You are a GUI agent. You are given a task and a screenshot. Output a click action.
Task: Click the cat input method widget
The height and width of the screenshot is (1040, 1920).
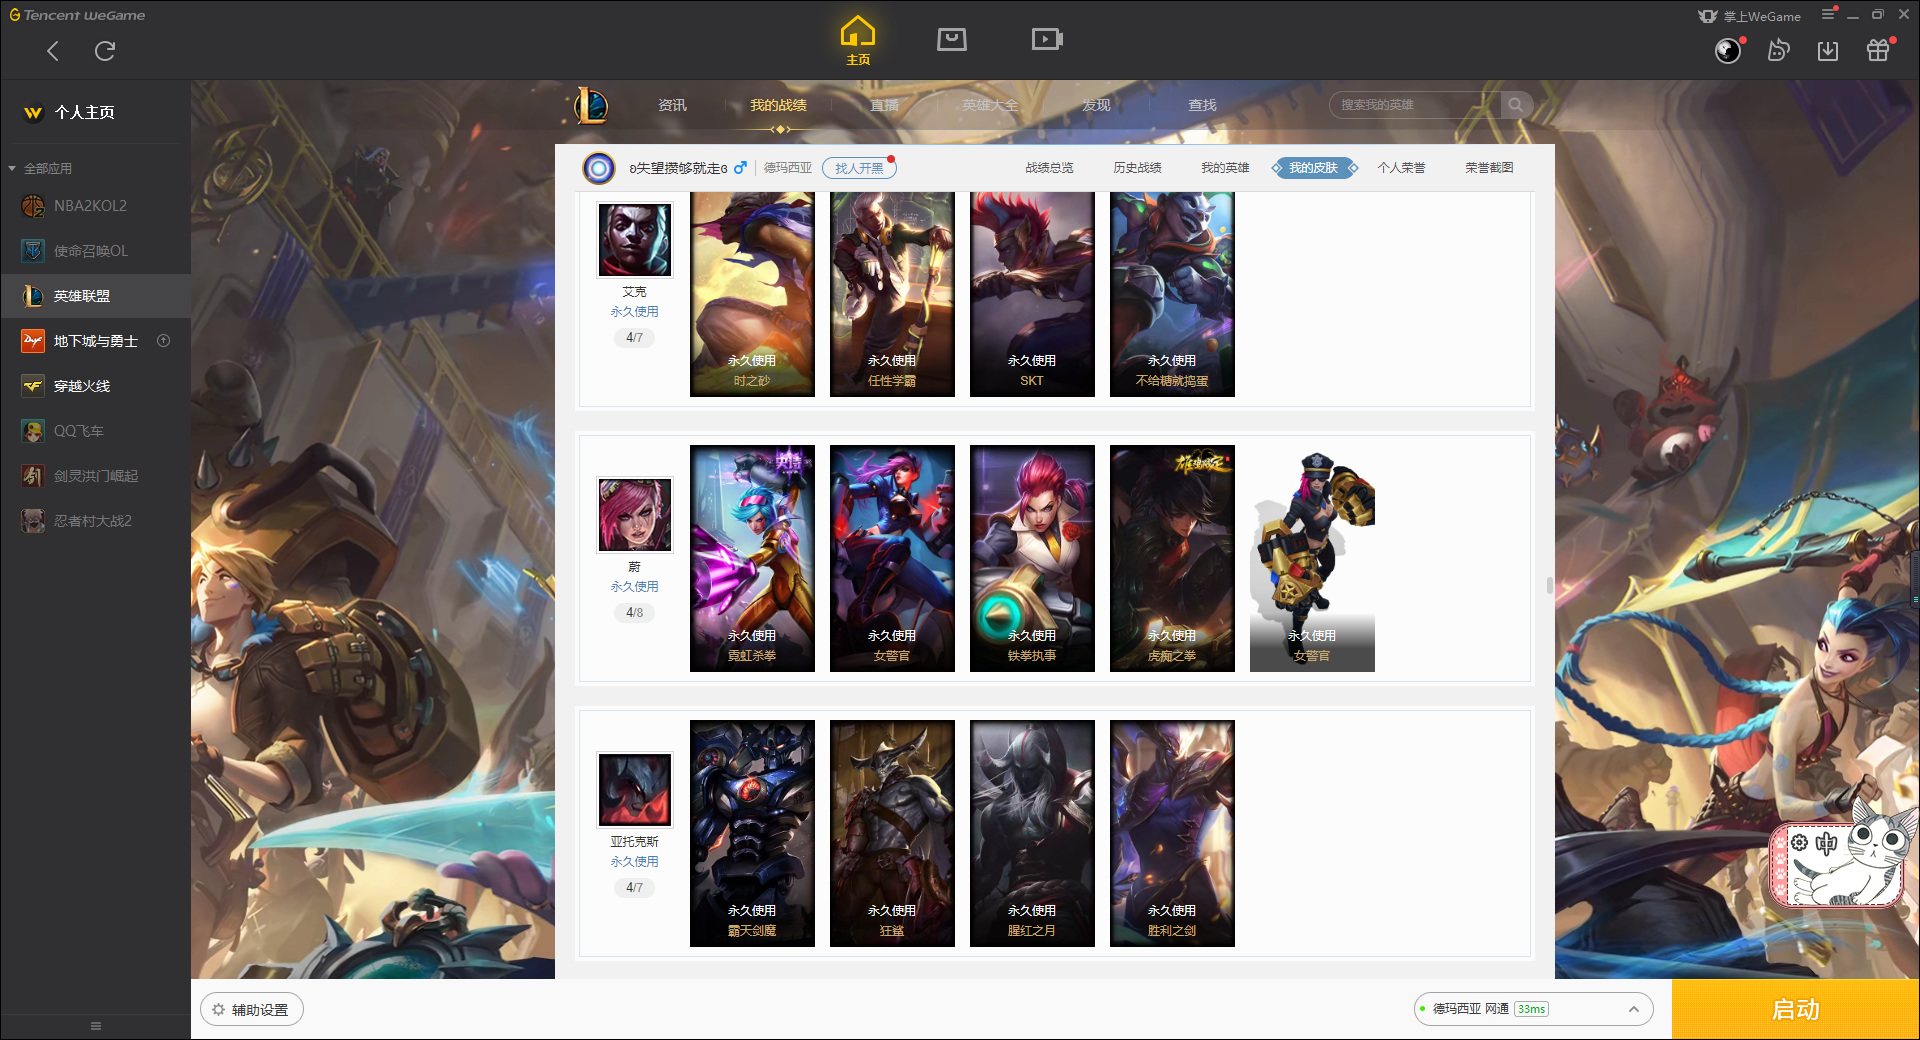1843,853
